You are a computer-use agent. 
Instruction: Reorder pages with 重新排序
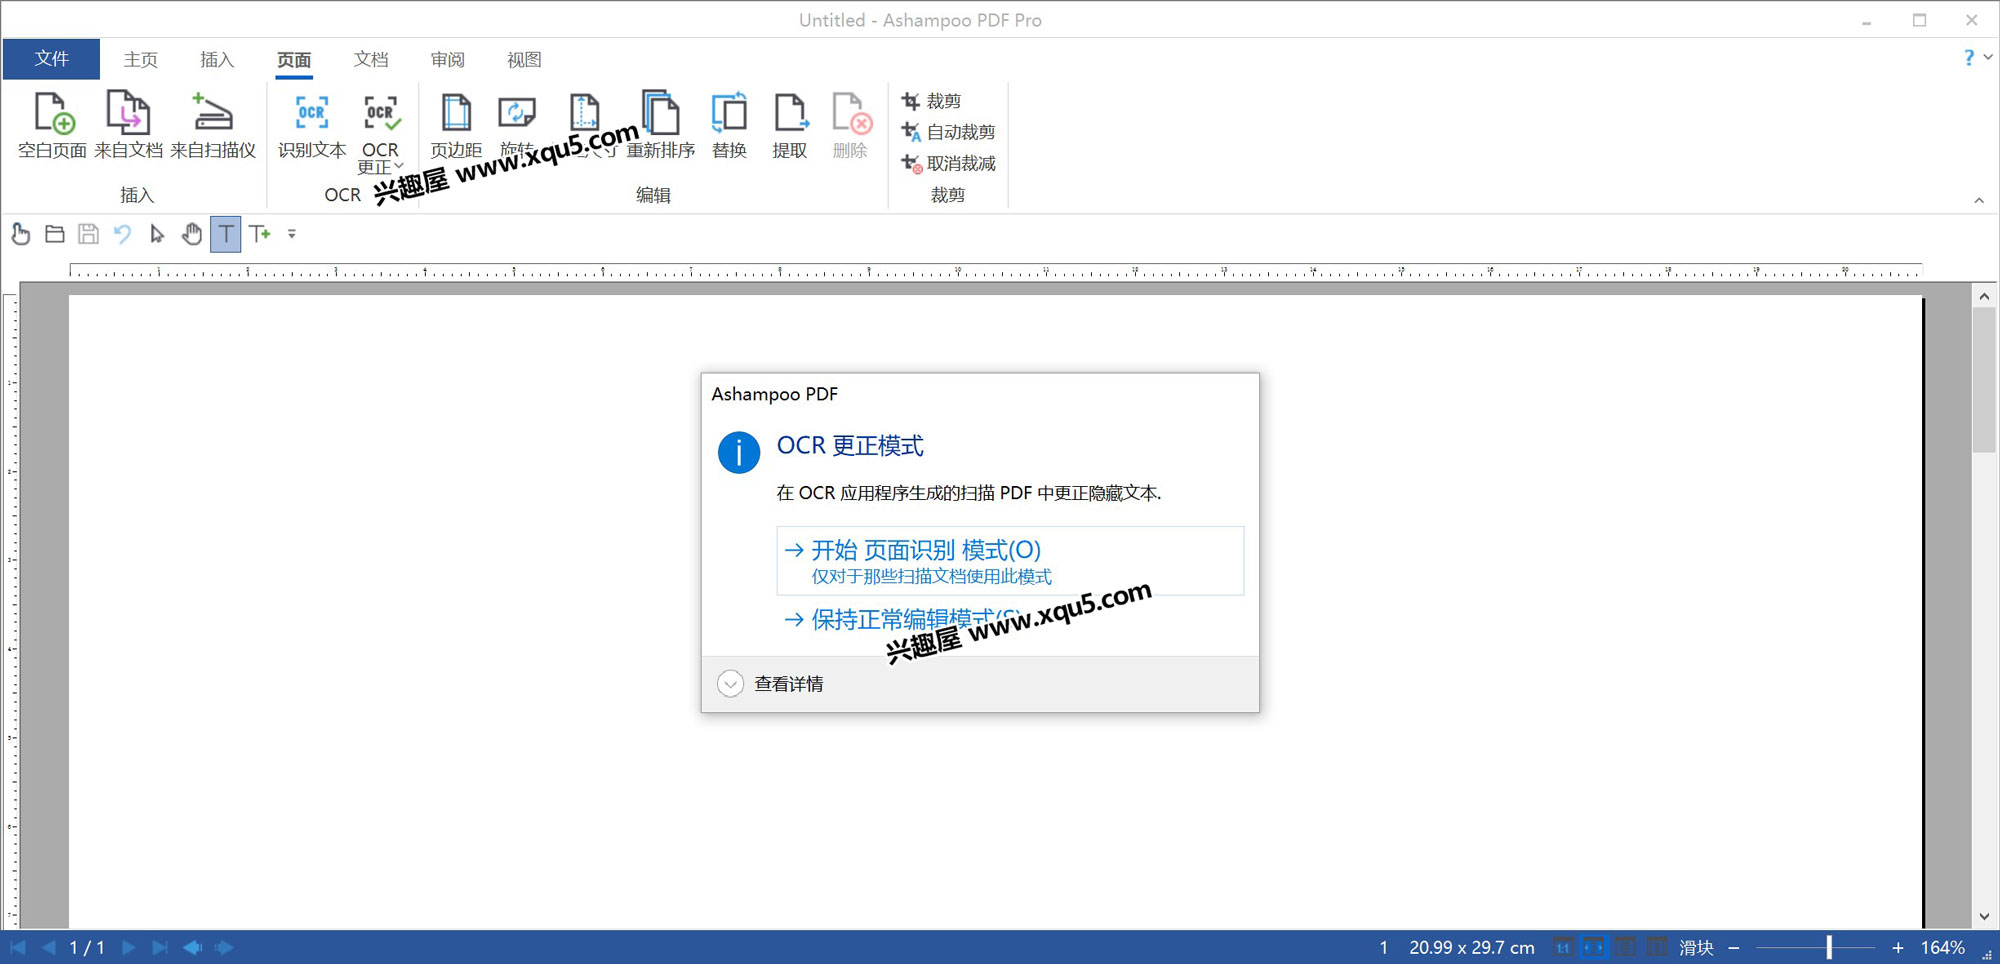click(x=661, y=125)
